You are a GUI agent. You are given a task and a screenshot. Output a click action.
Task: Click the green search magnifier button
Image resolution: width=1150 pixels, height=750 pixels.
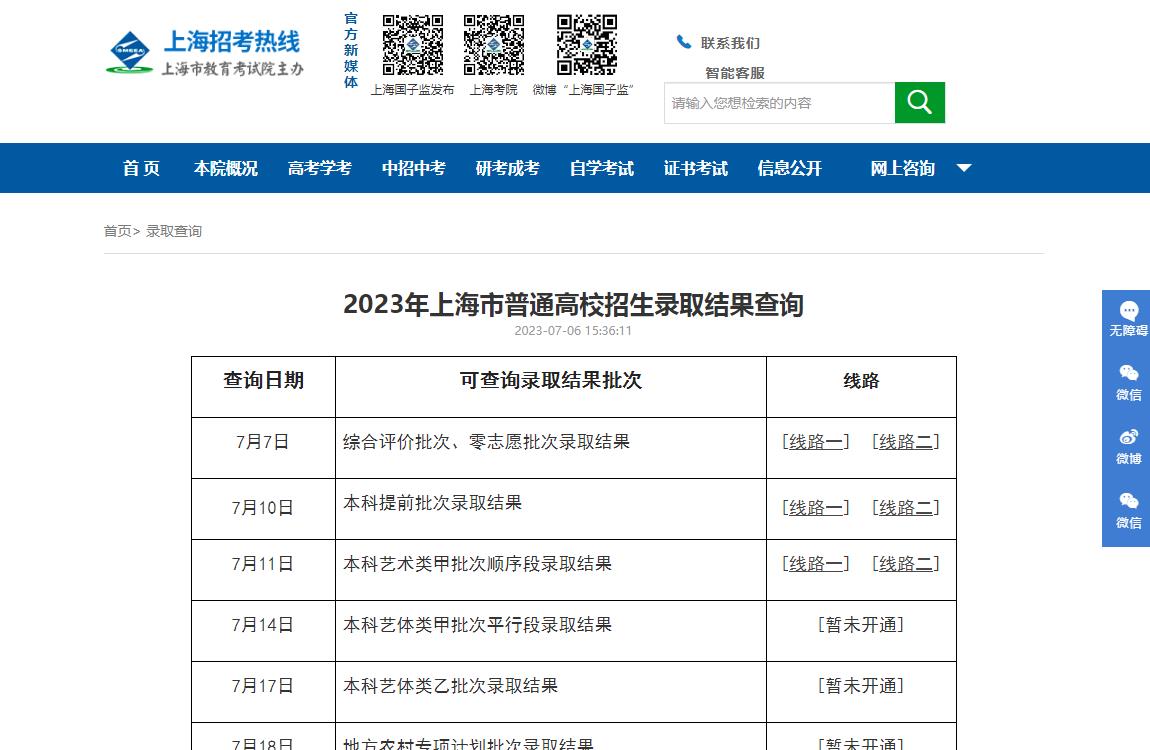coord(920,103)
